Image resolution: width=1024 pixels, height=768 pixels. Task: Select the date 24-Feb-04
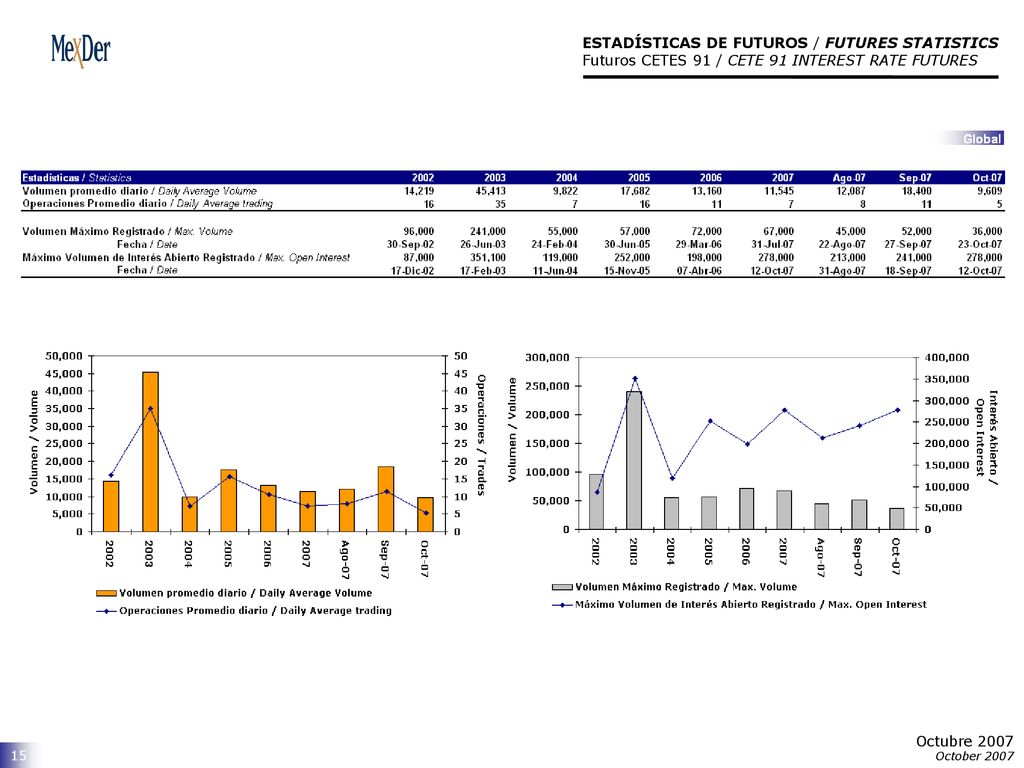click(x=554, y=244)
